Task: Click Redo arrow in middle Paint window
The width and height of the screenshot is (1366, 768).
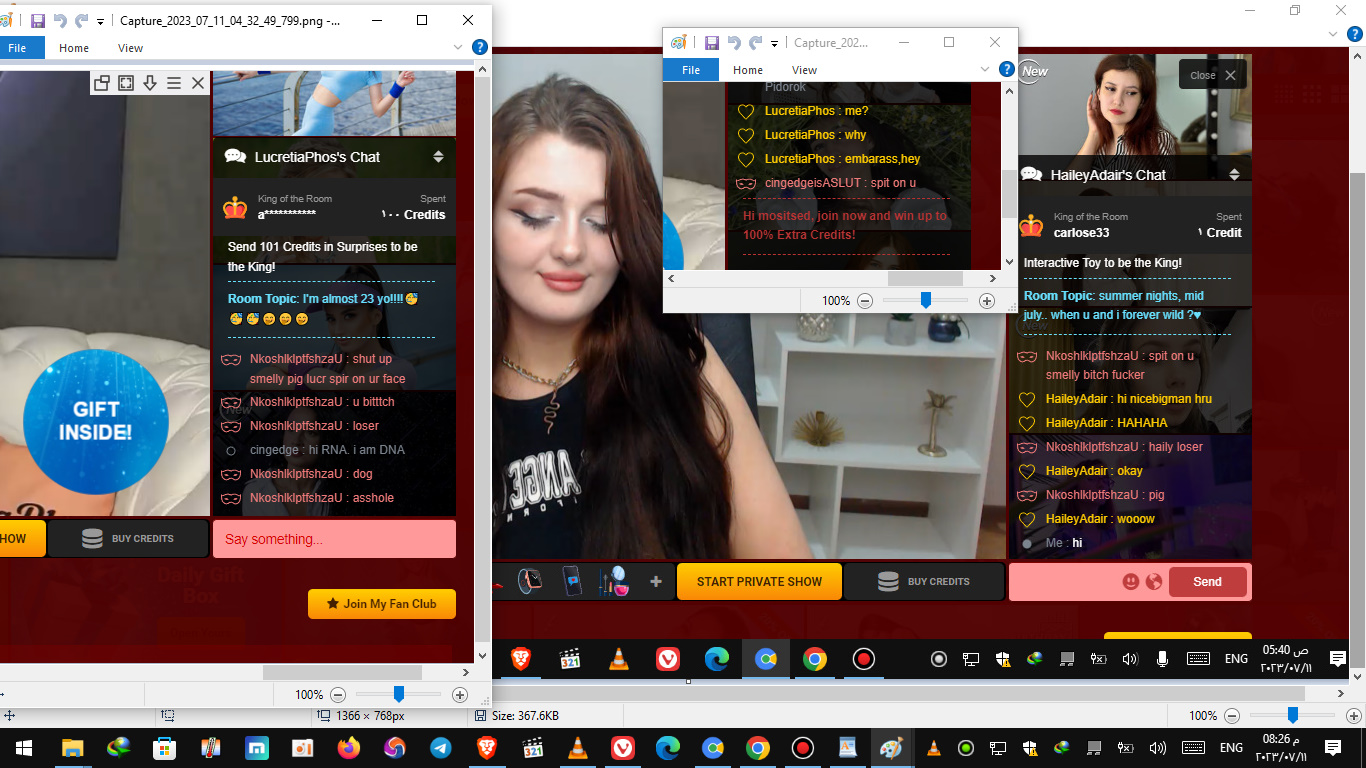Action: [x=756, y=43]
